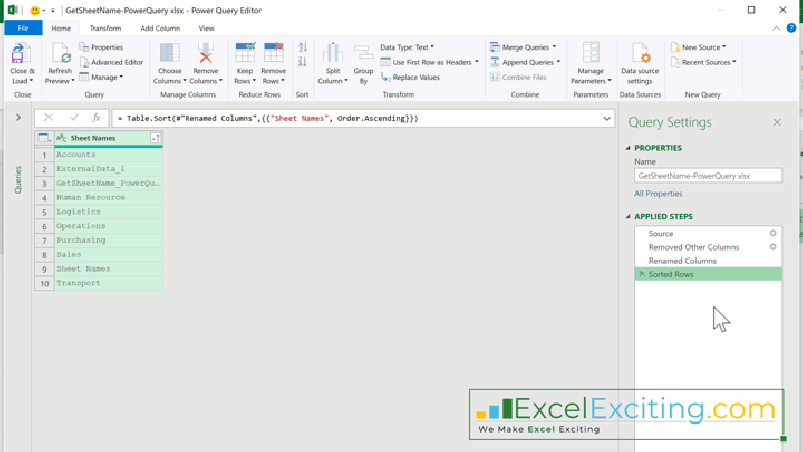Open the Help question mark icon
Image resolution: width=803 pixels, height=452 pixels.
(792, 28)
